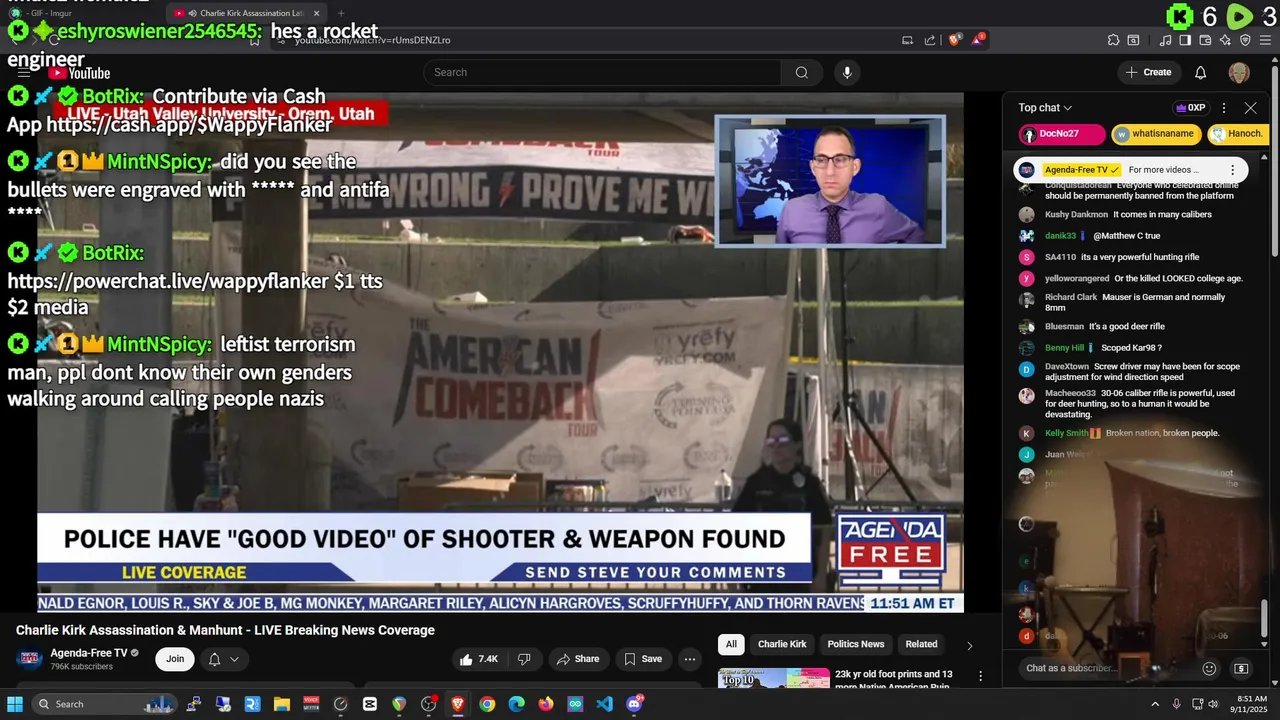Show more filter chips arrow

click(x=969, y=645)
